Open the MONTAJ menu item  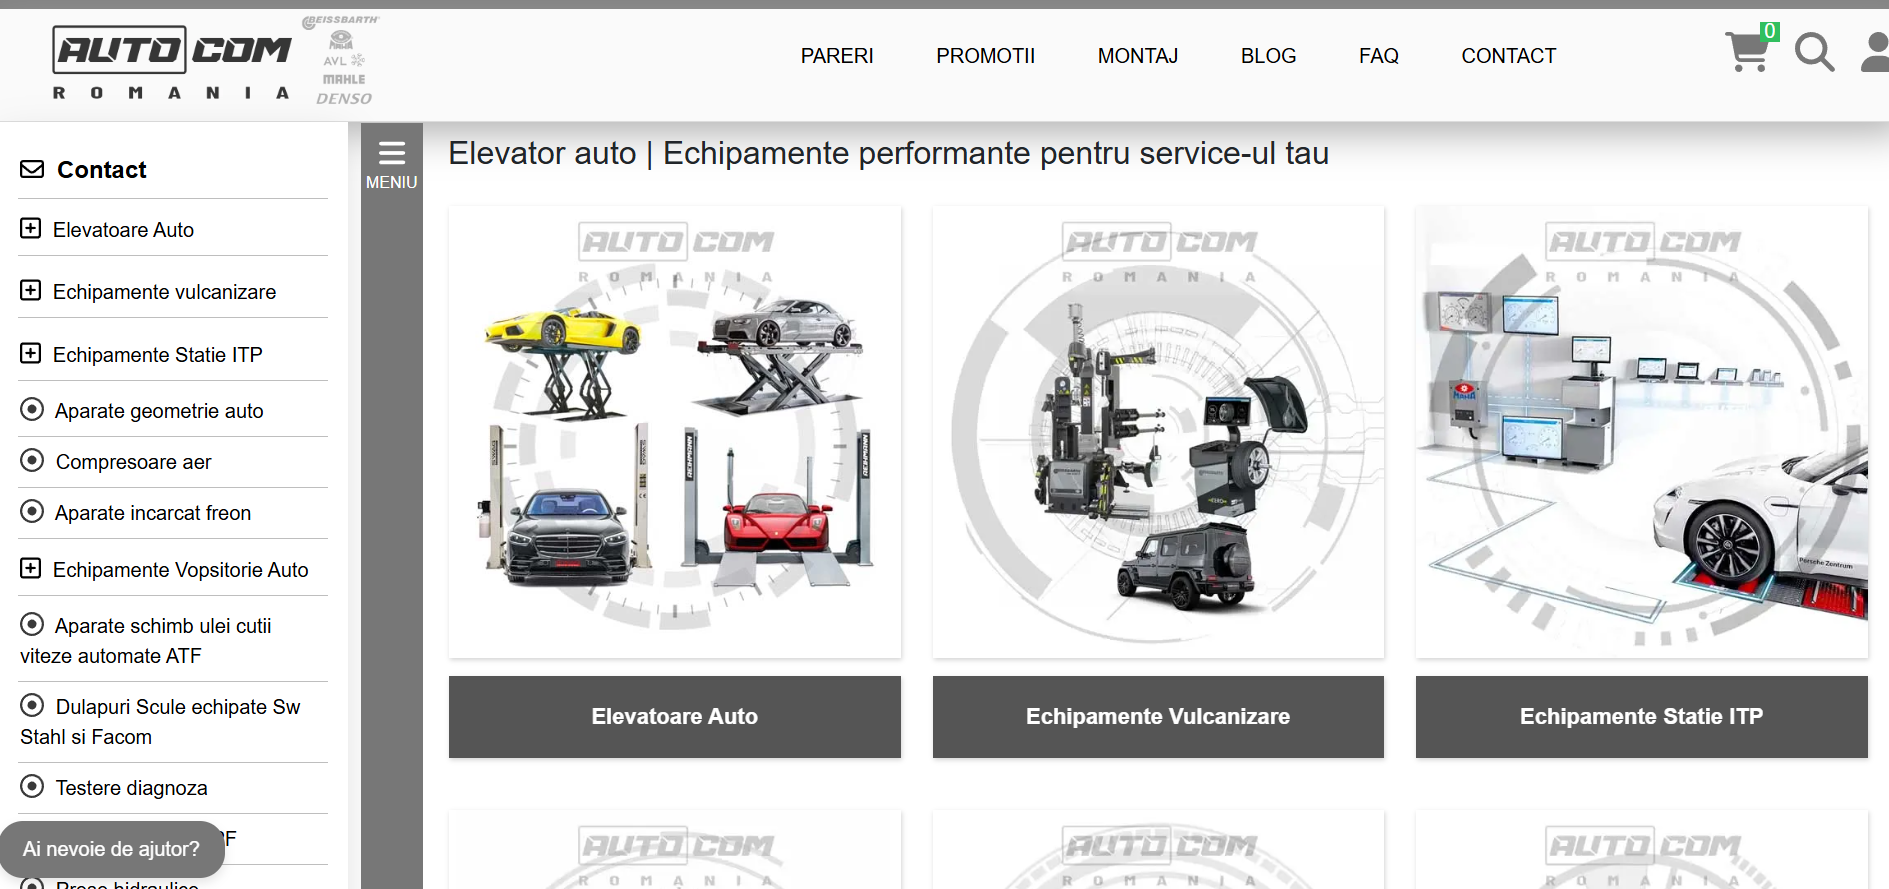click(x=1138, y=56)
